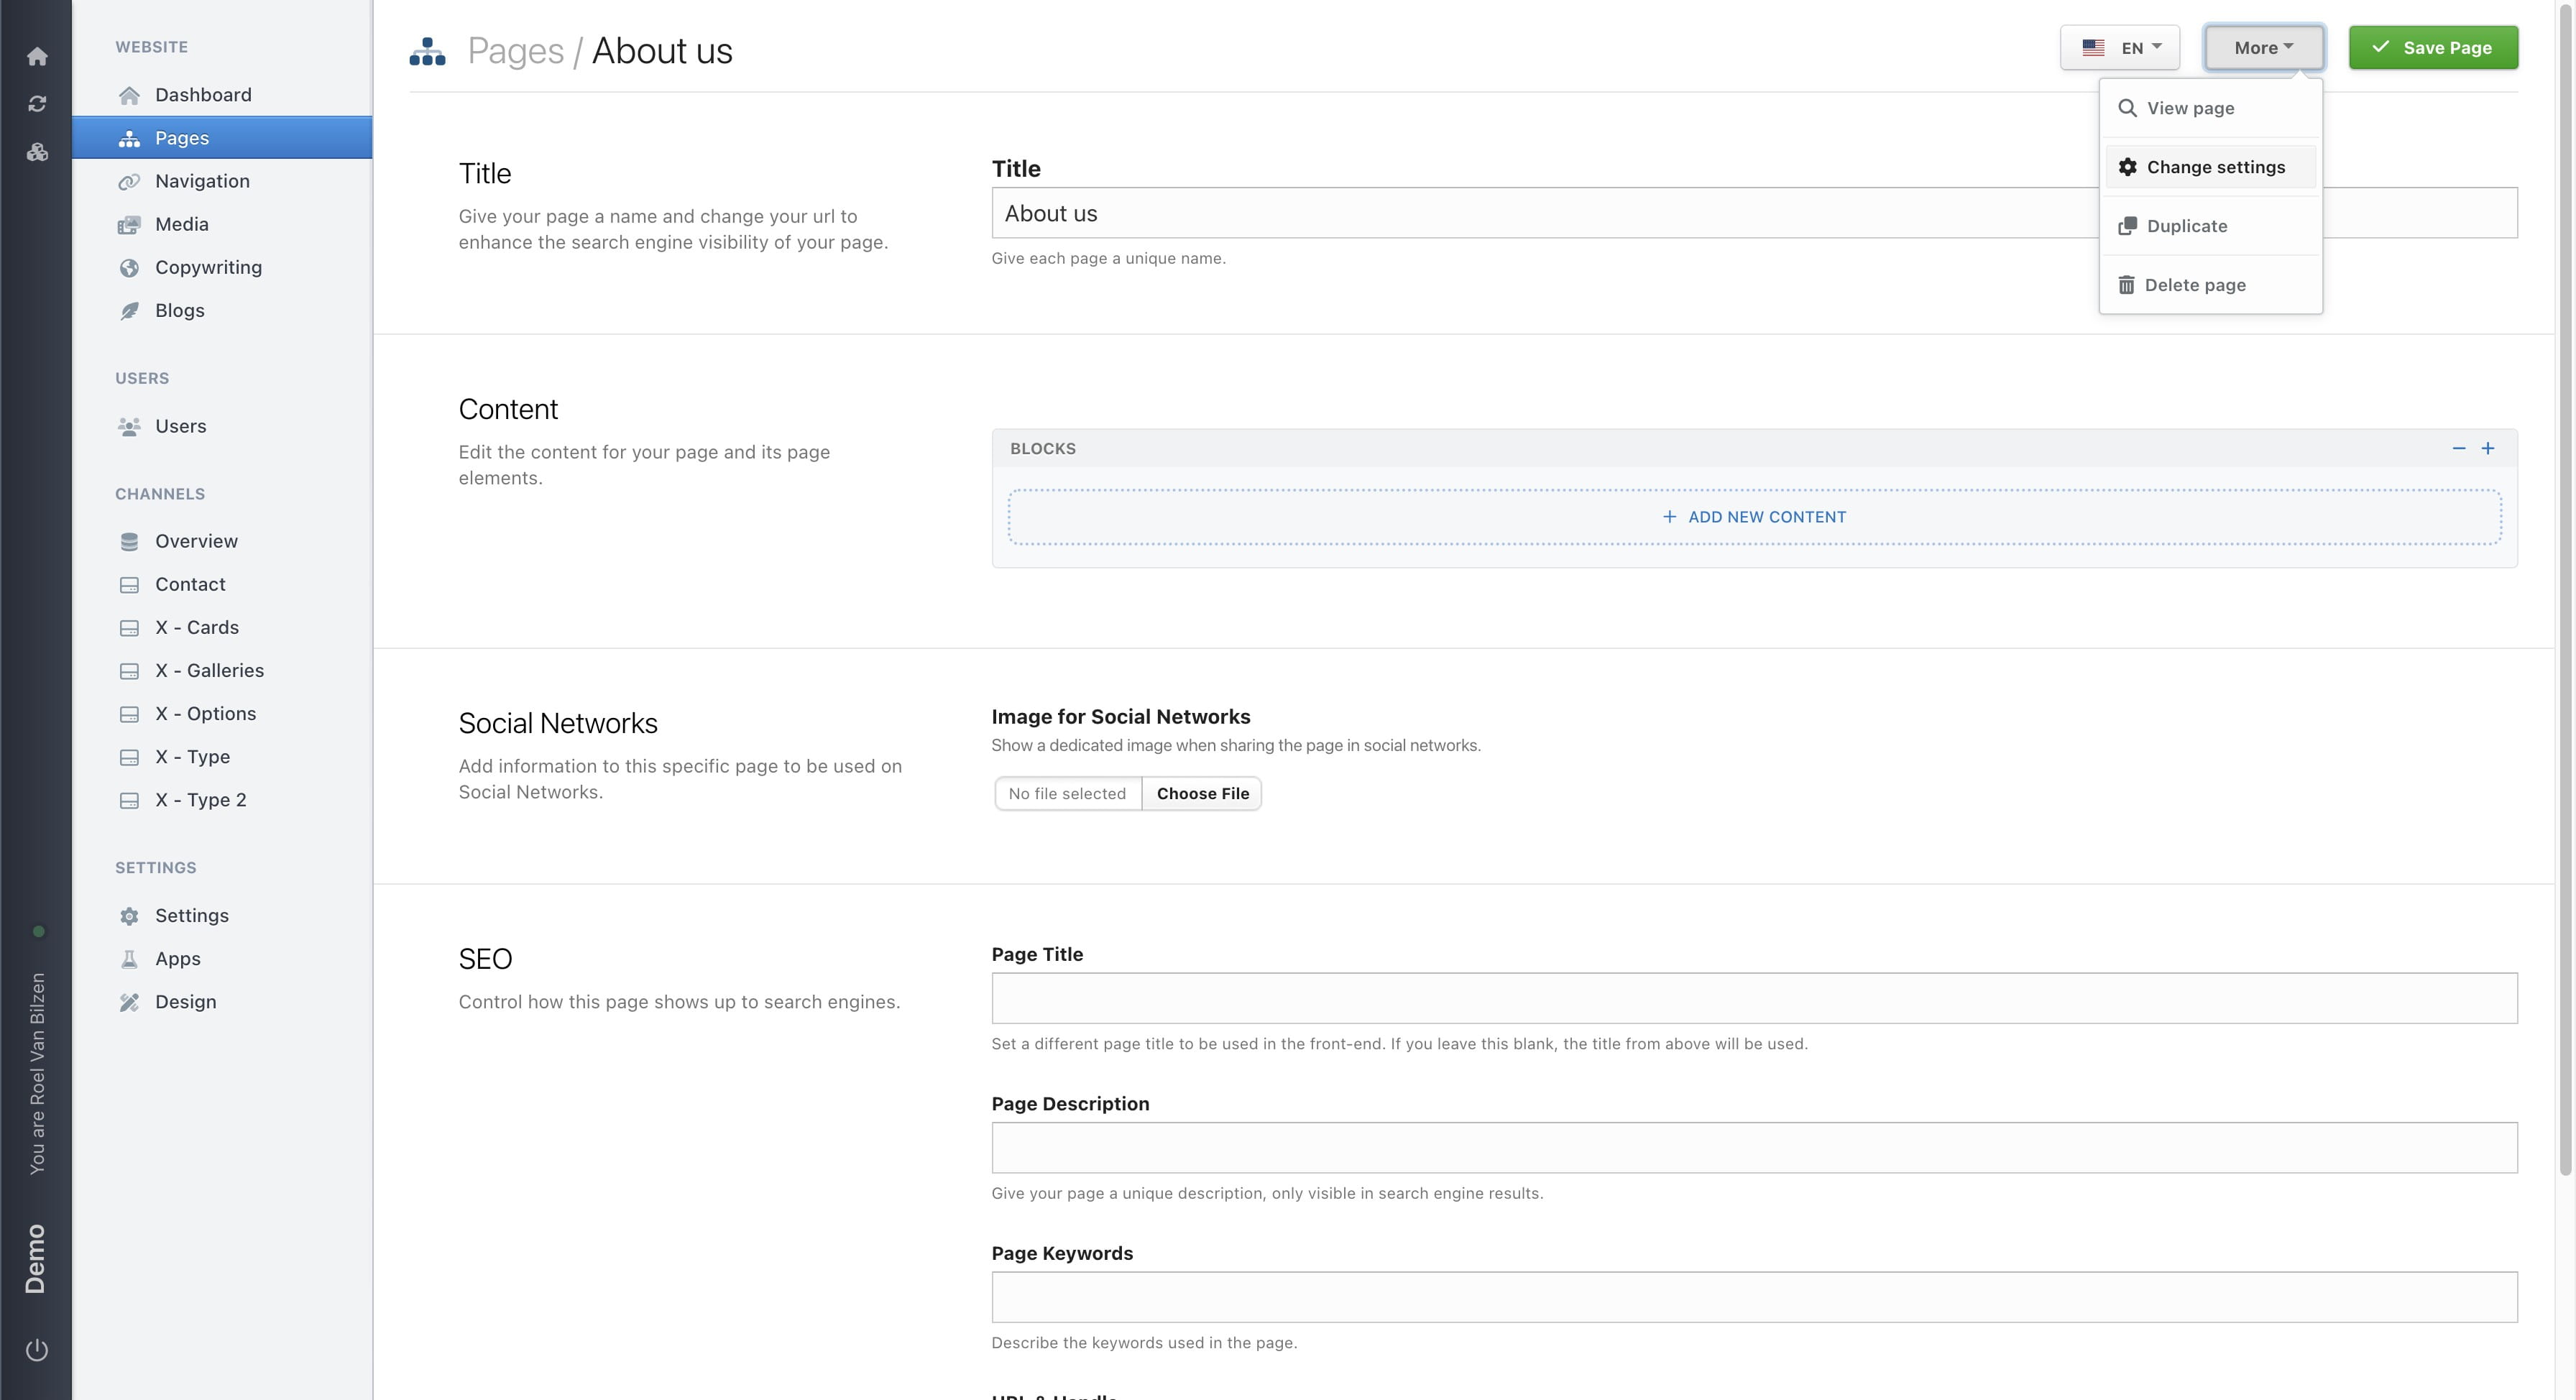2576x1400 pixels.
Task: Open Design via its paintbrush icon
Action: tap(130, 1001)
